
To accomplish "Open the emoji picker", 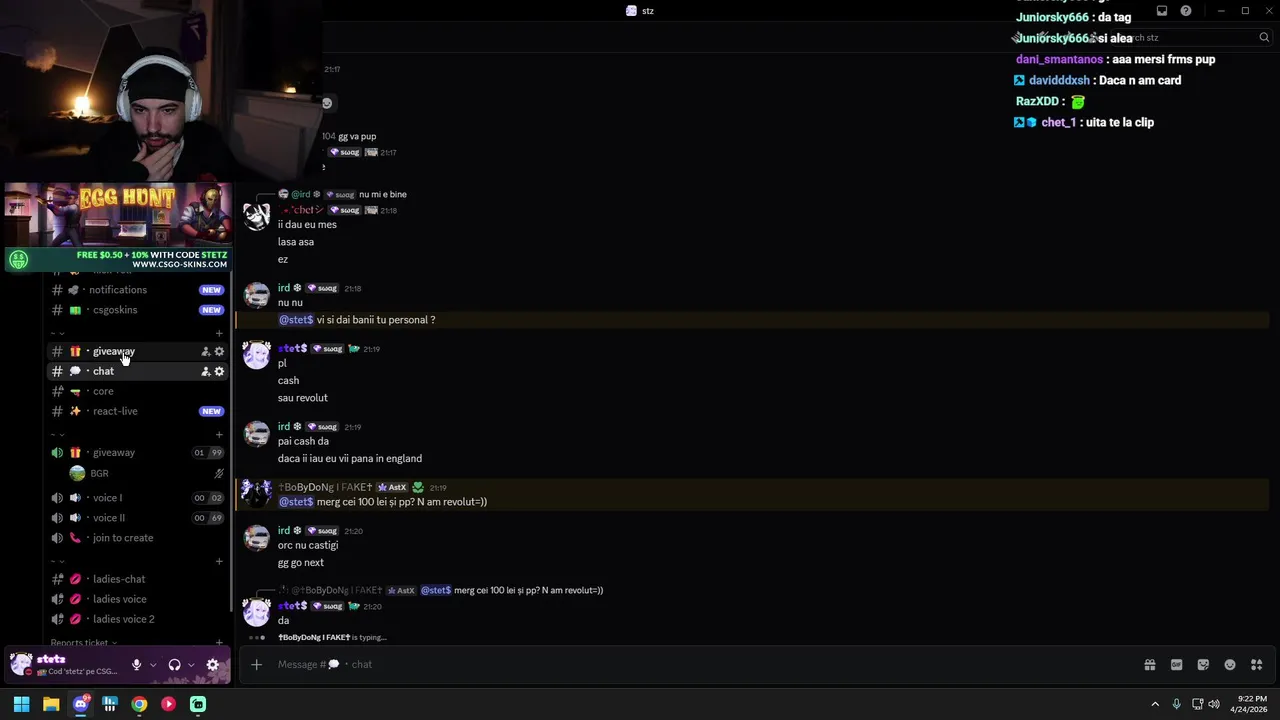I will [x=1230, y=665].
